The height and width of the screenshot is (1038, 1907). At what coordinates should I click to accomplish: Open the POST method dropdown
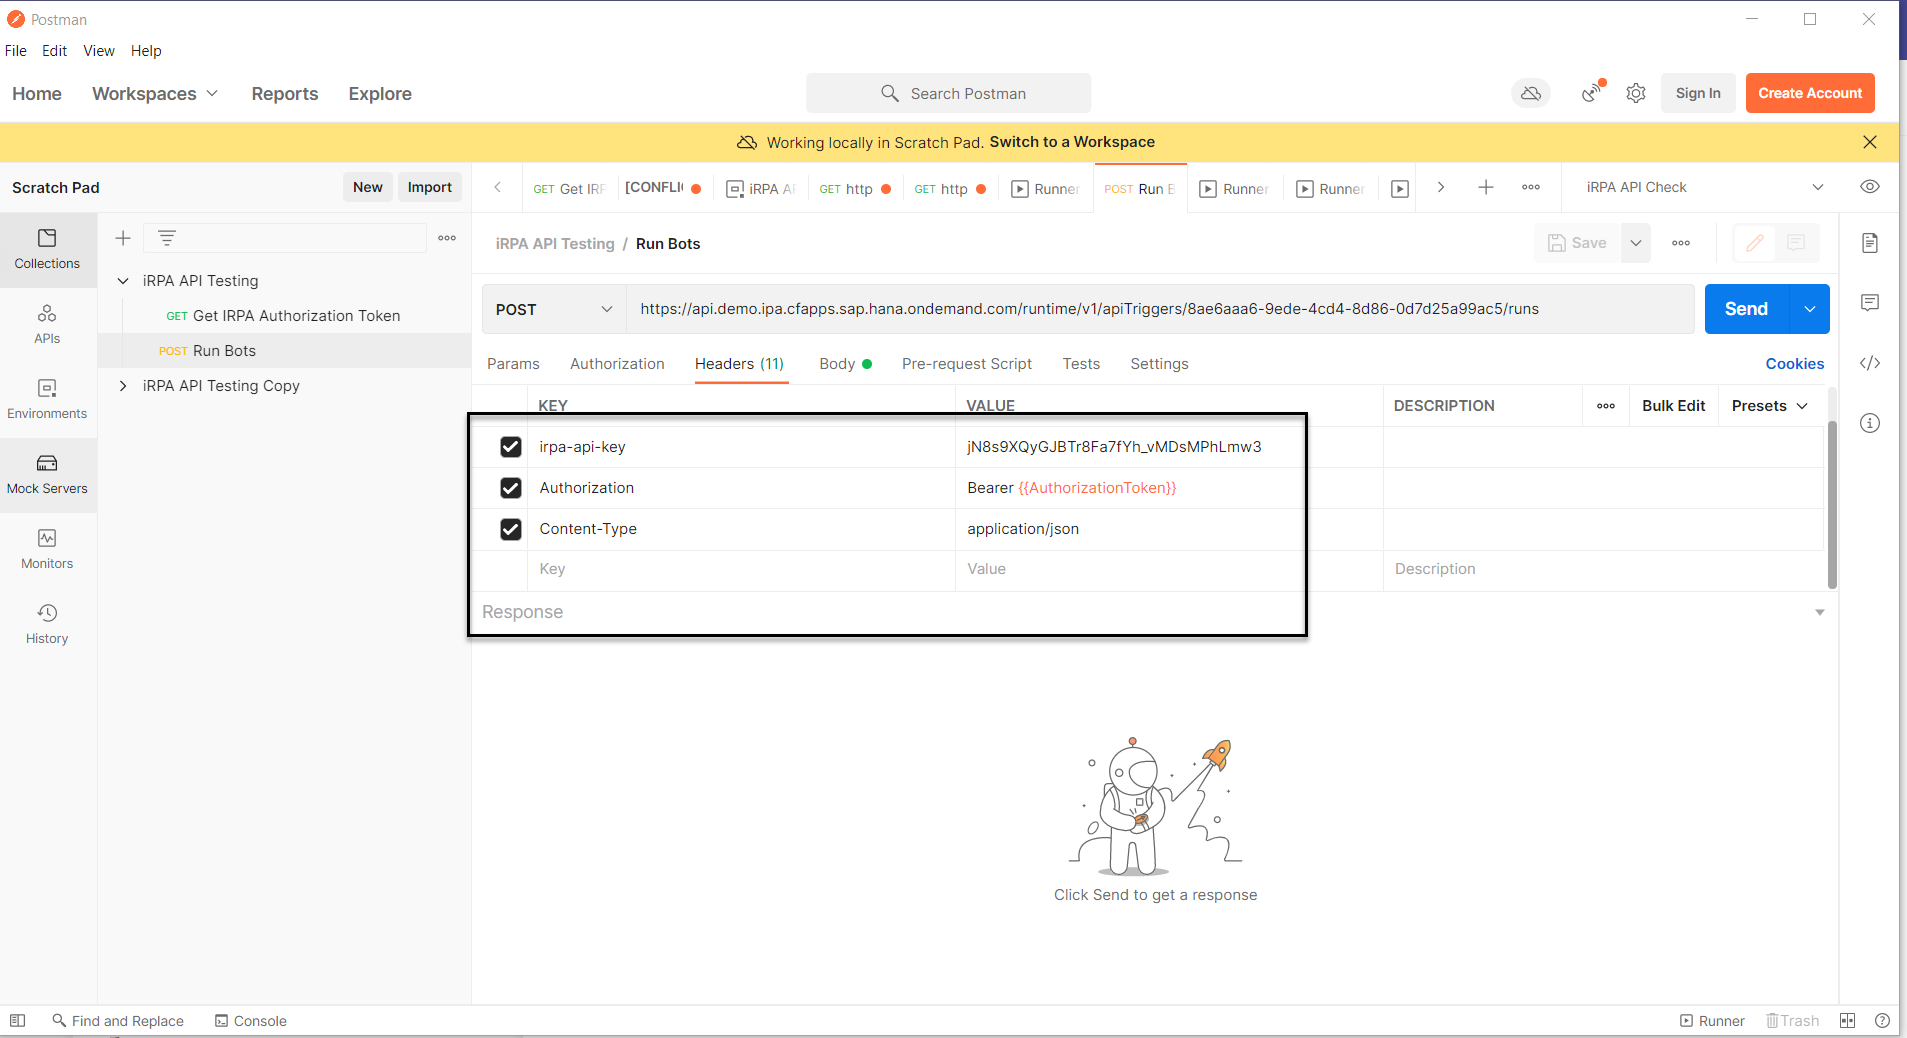(x=554, y=309)
